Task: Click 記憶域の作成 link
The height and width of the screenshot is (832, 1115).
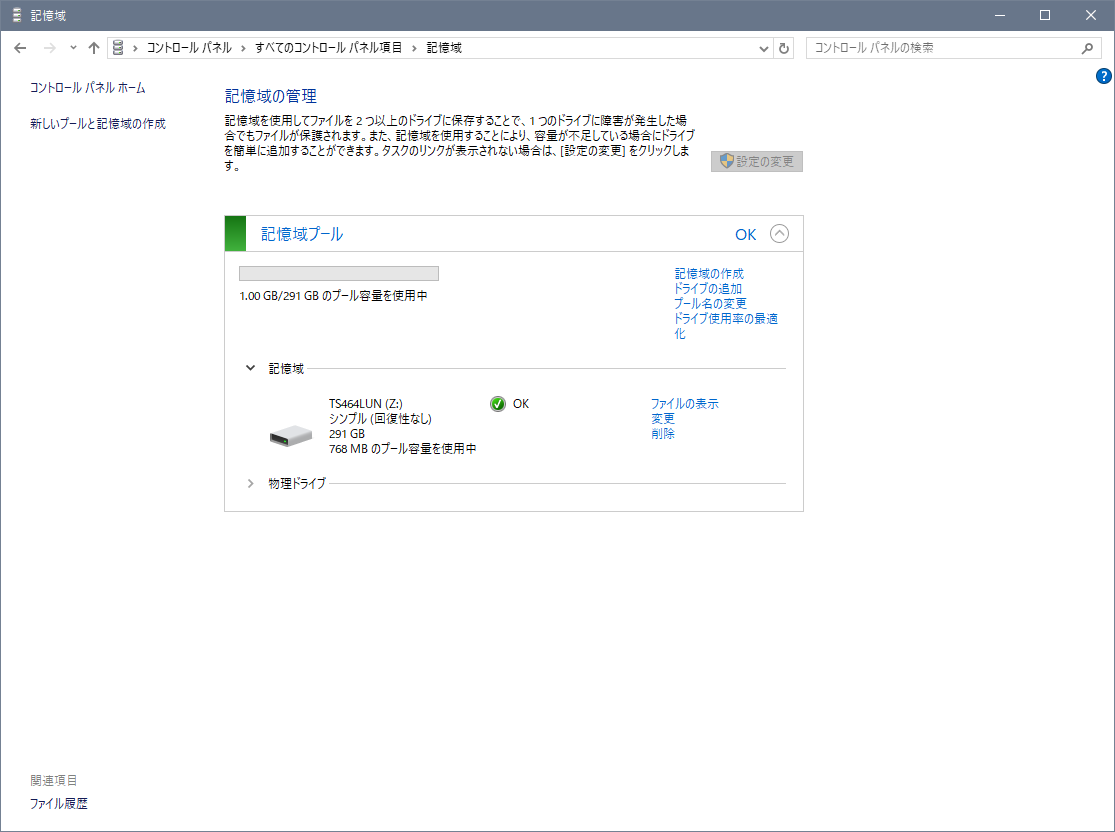Action: coord(709,273)
